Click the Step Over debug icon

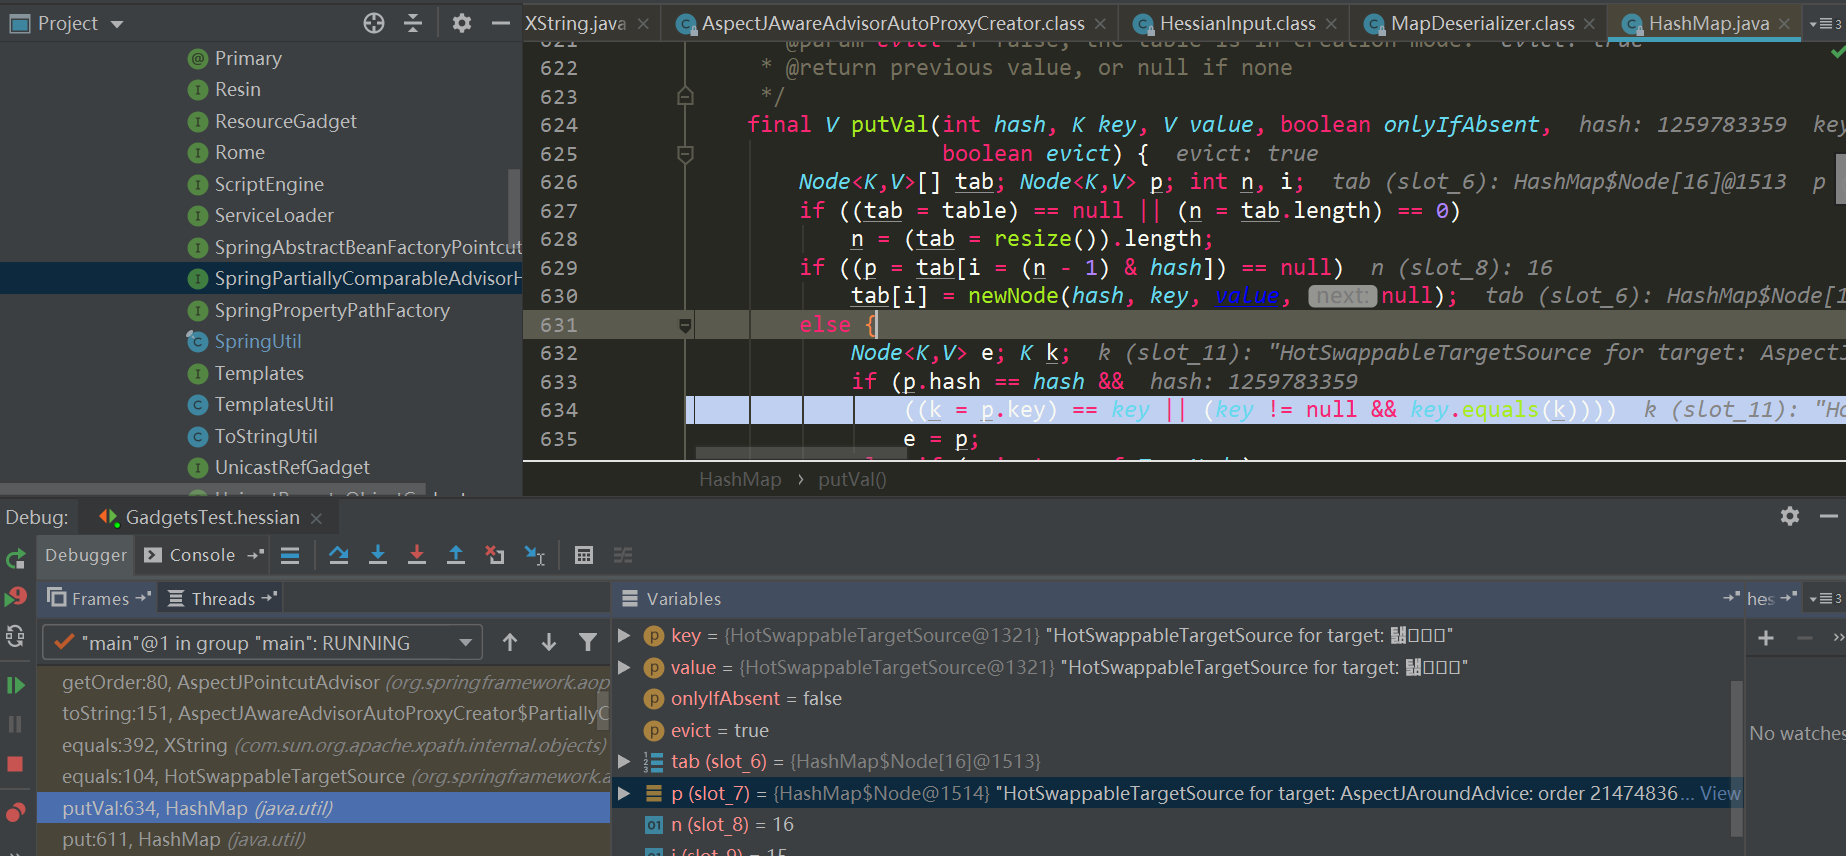[x=339, y=555]
